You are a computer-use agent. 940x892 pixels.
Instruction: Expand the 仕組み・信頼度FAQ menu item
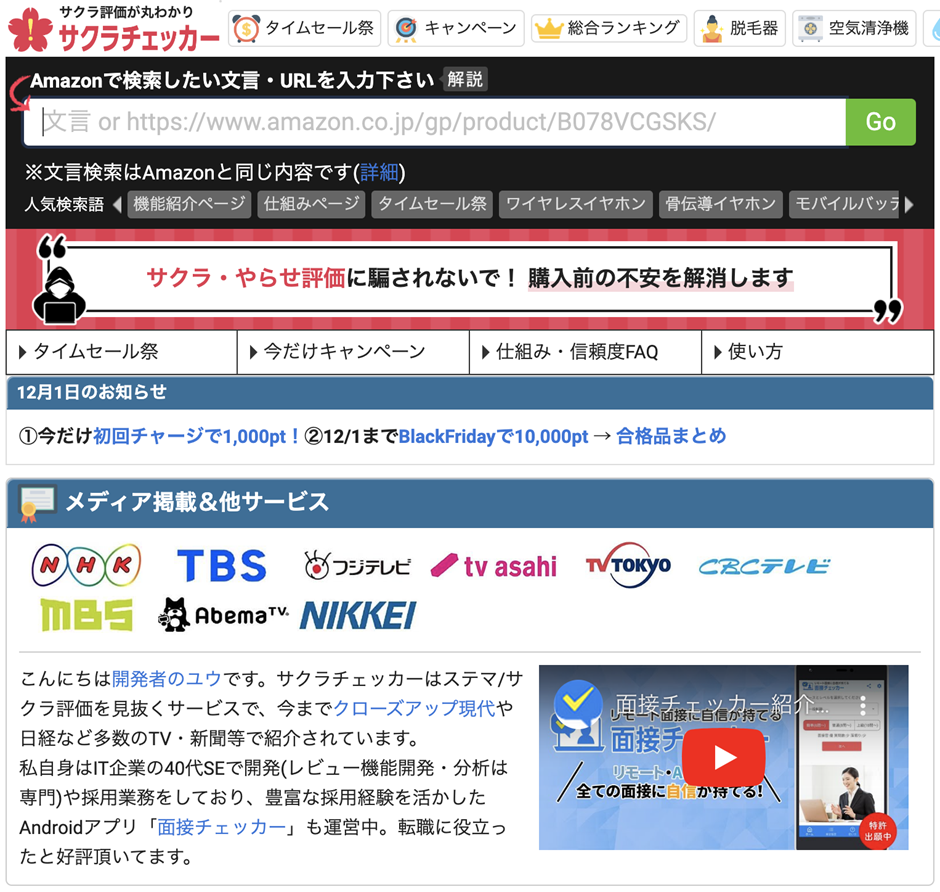[585, 352]
